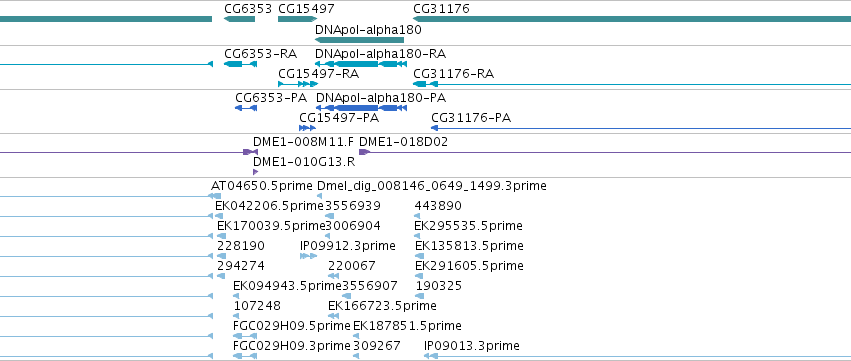Select the FGC029H09.3prime EST glyph
The image size is (851, 361).
coord(245,356)
